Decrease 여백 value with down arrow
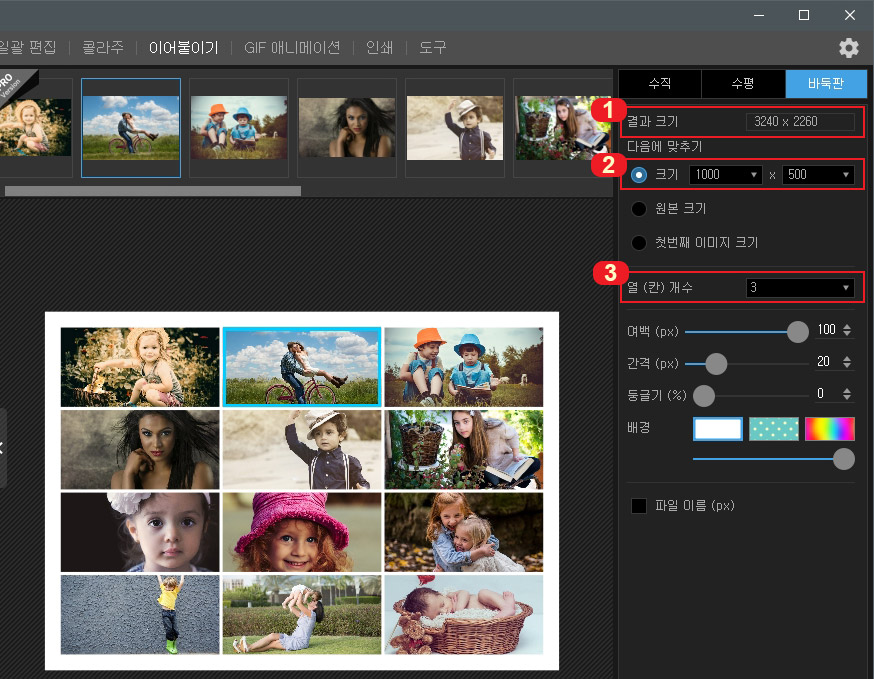This screenshot has height=679, width=874. (847, 333)
